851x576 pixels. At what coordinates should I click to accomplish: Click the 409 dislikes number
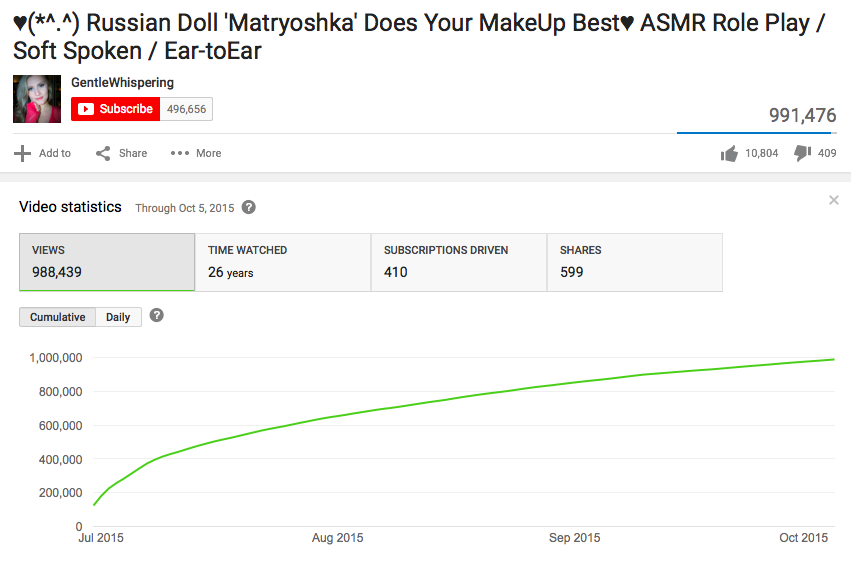pyautogui.click(x=827, y=153)
